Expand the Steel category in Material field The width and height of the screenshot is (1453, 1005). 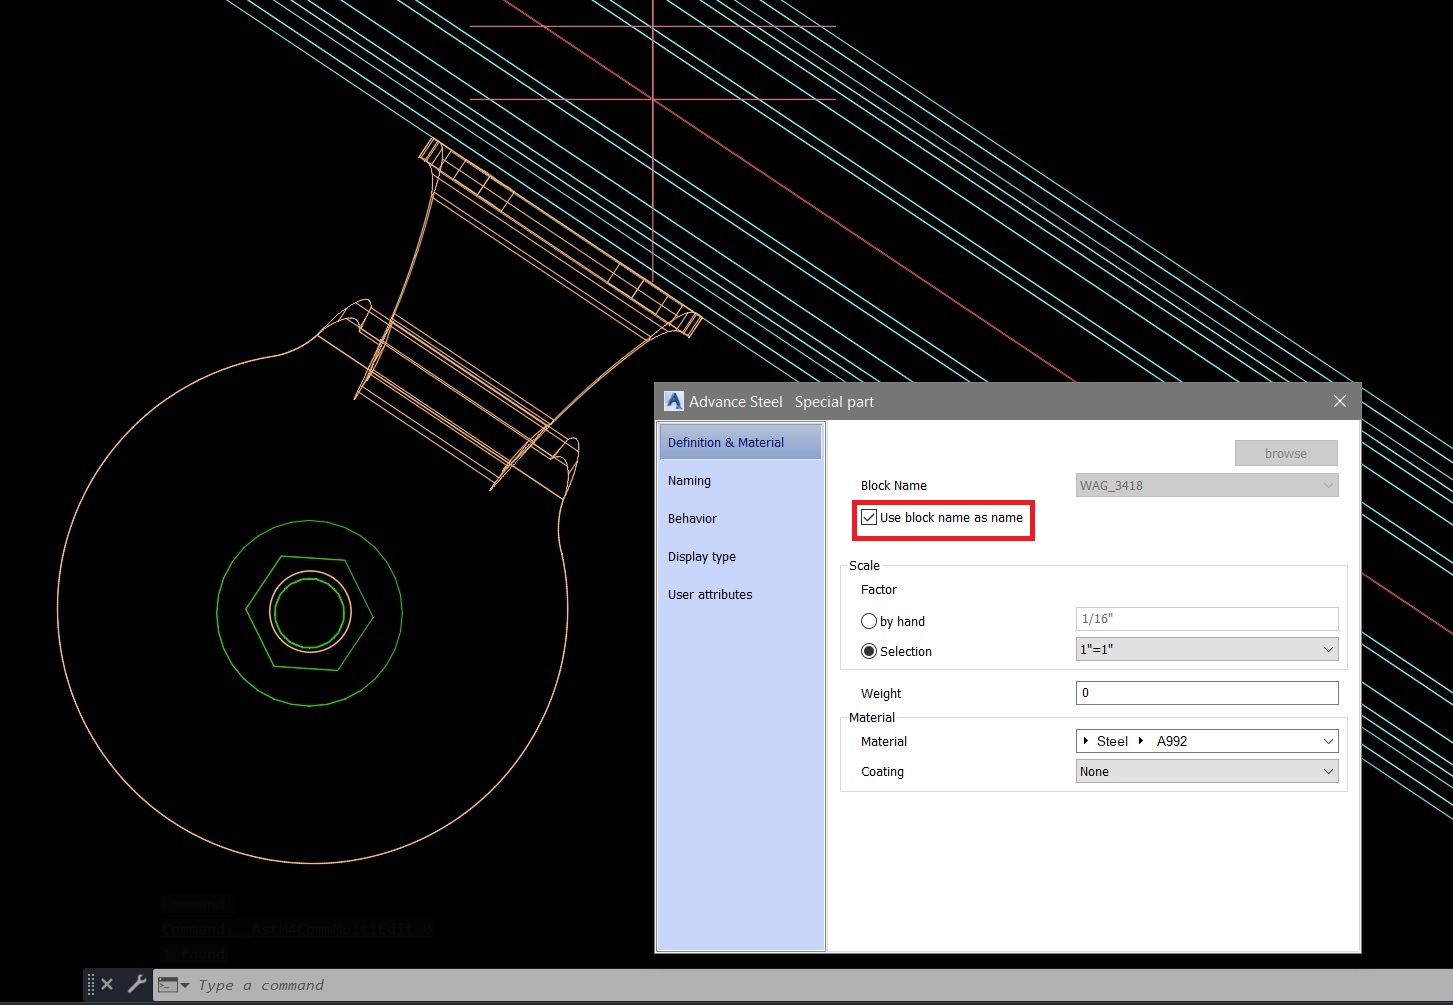tap(1086, 741)
